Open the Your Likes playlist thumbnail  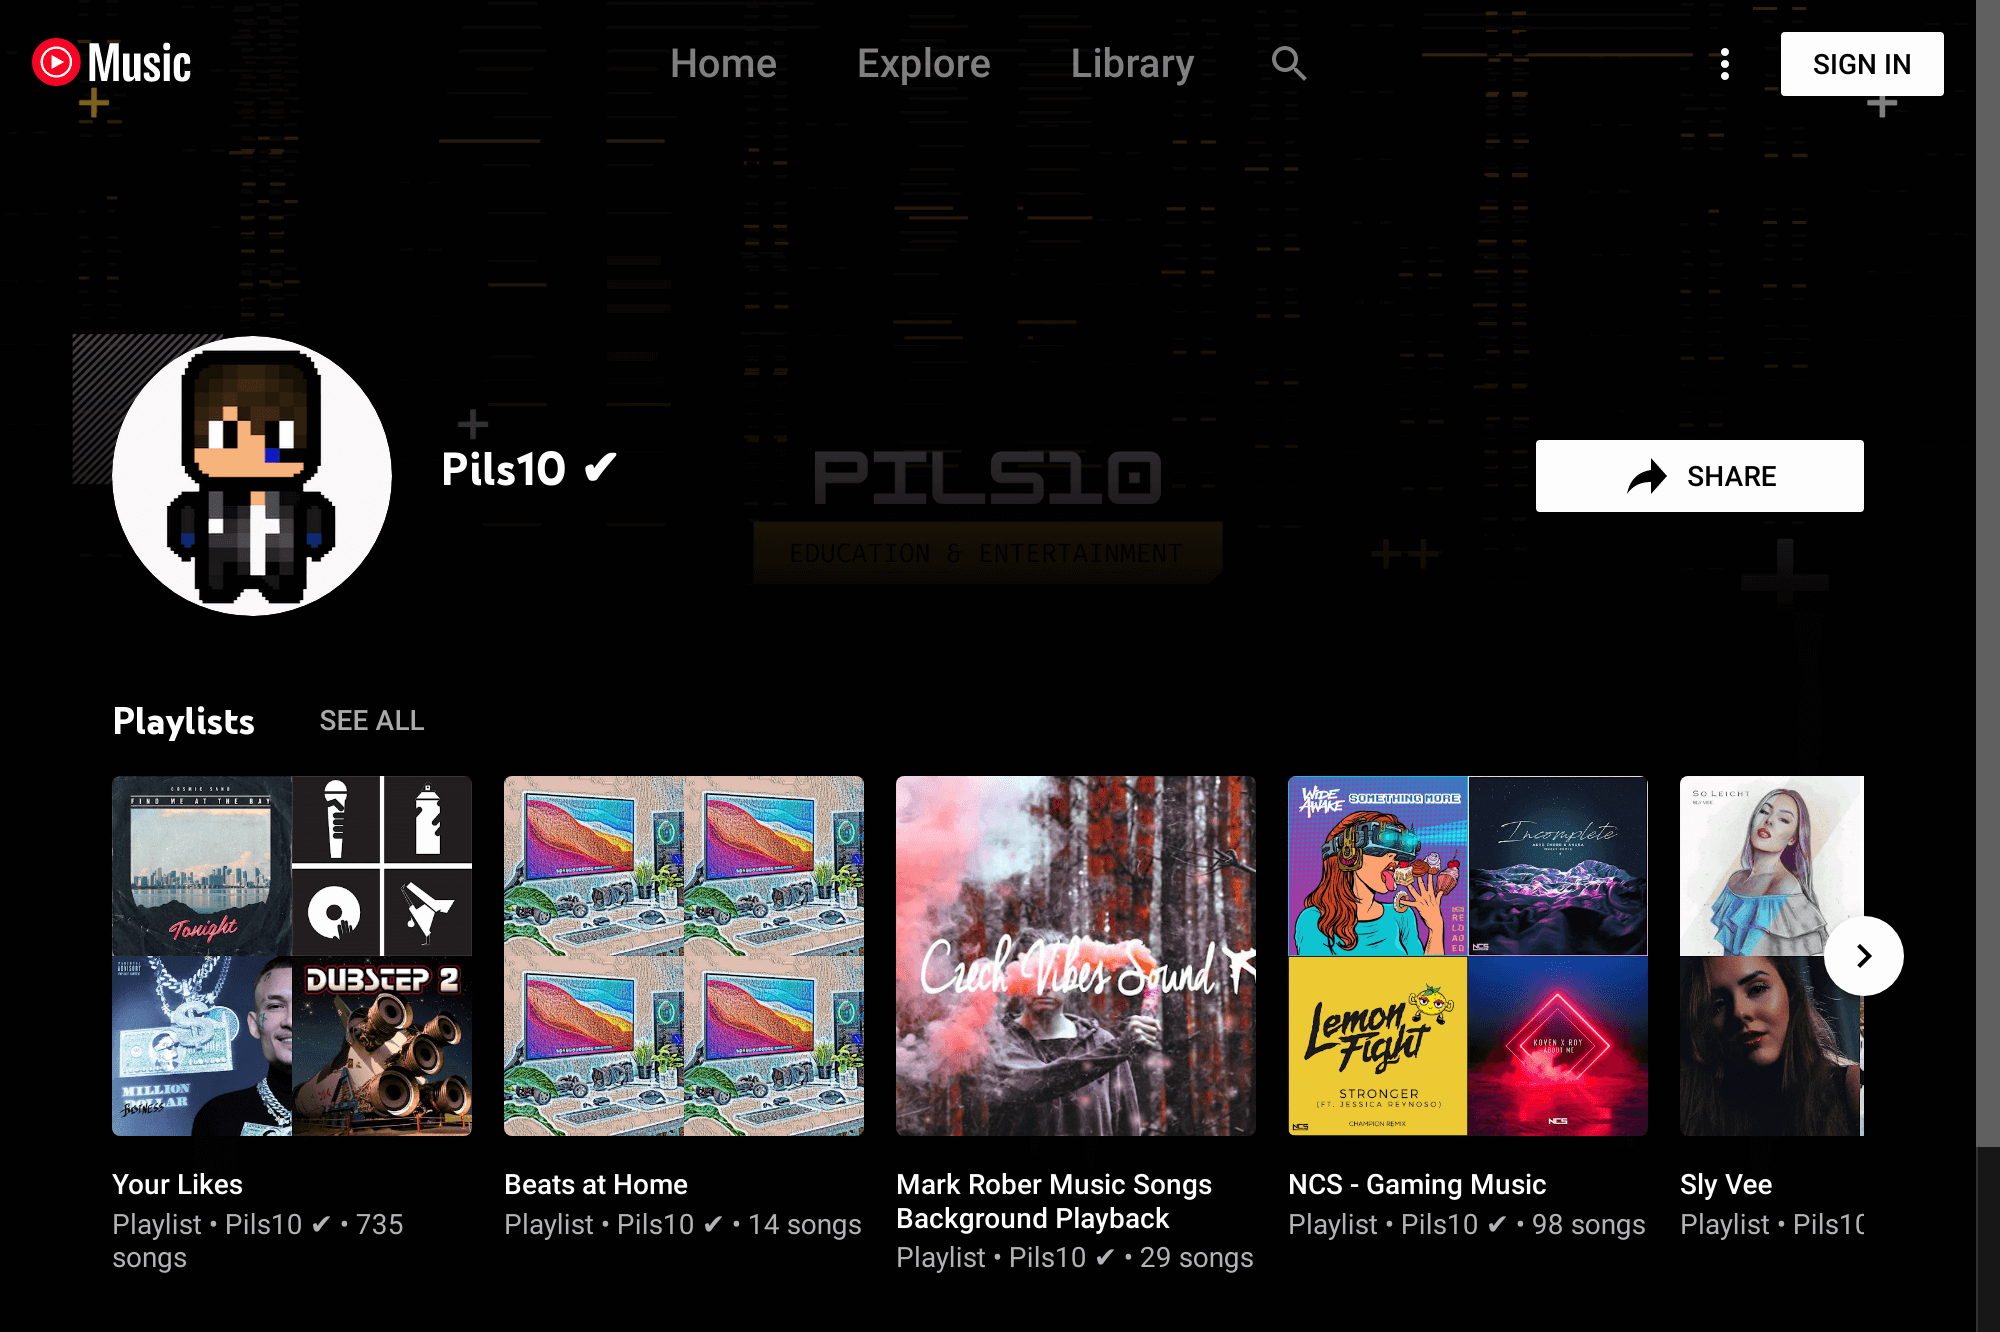[292, 956]
